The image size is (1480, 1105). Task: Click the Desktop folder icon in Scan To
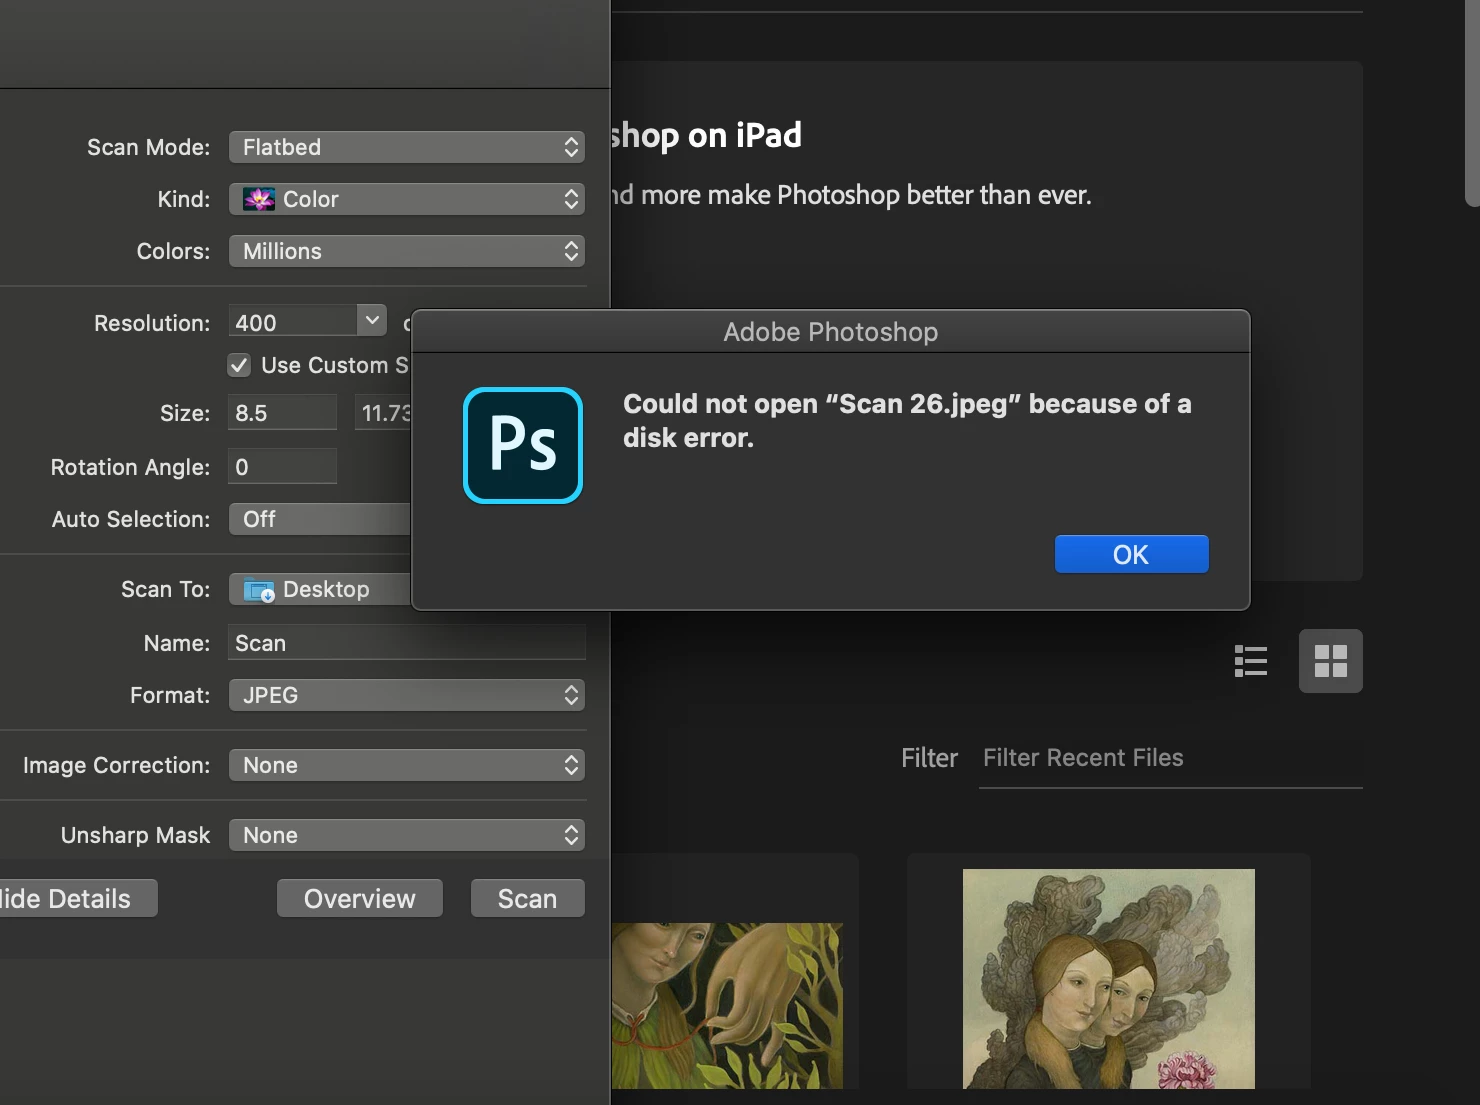259,590
